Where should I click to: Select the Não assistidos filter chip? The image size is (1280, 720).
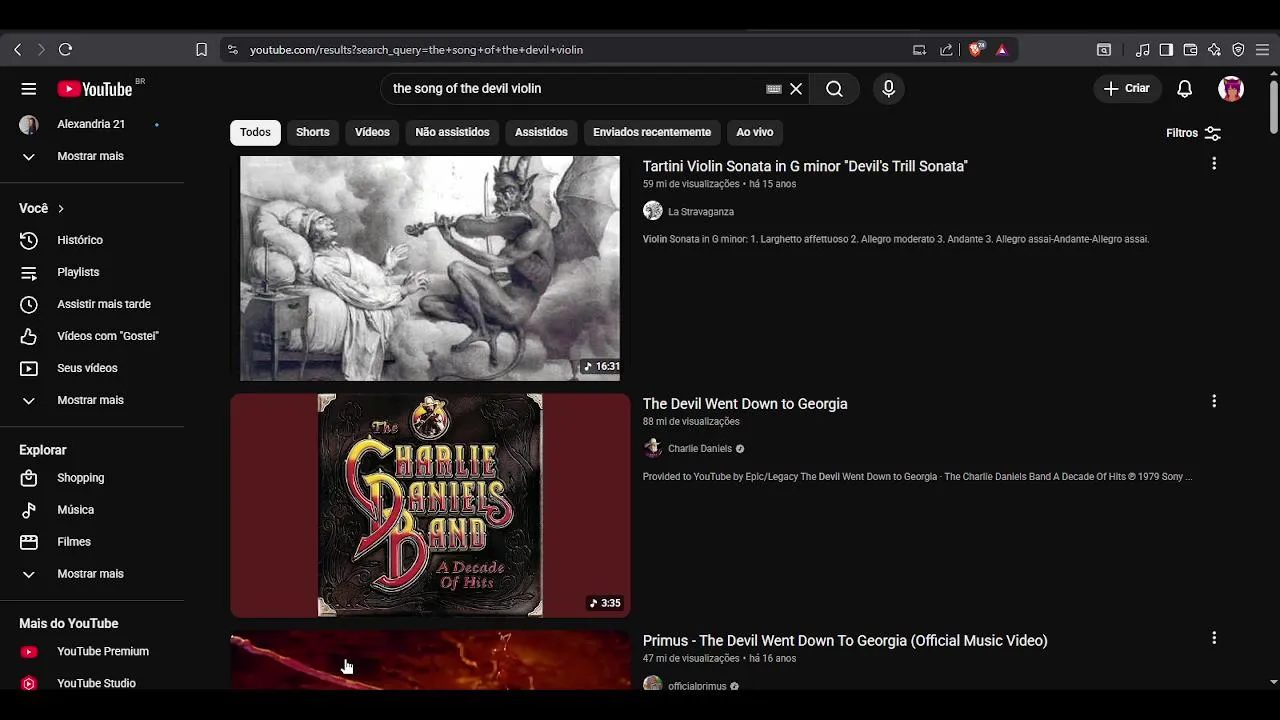click(452, 132)
